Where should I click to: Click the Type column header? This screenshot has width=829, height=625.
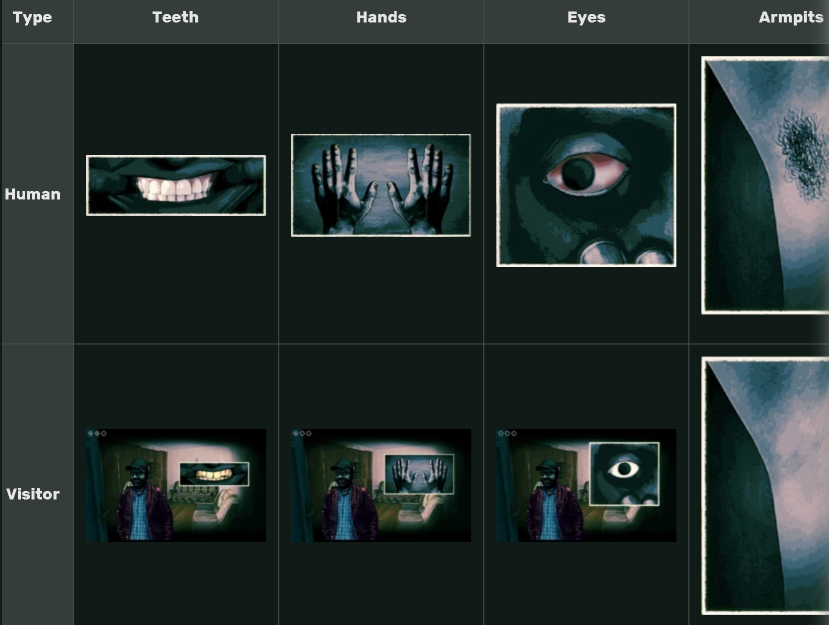tap(32, 17)
